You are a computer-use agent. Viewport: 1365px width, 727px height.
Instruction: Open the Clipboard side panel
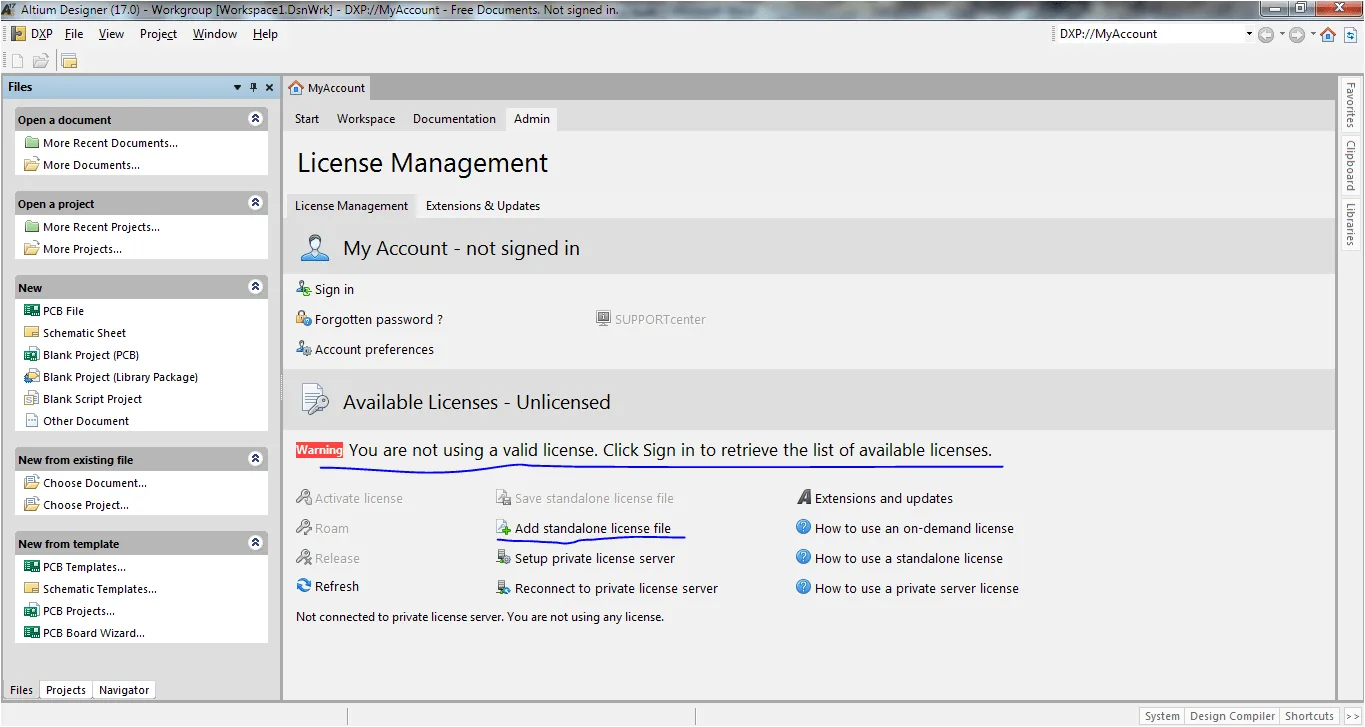point(1350,166)
